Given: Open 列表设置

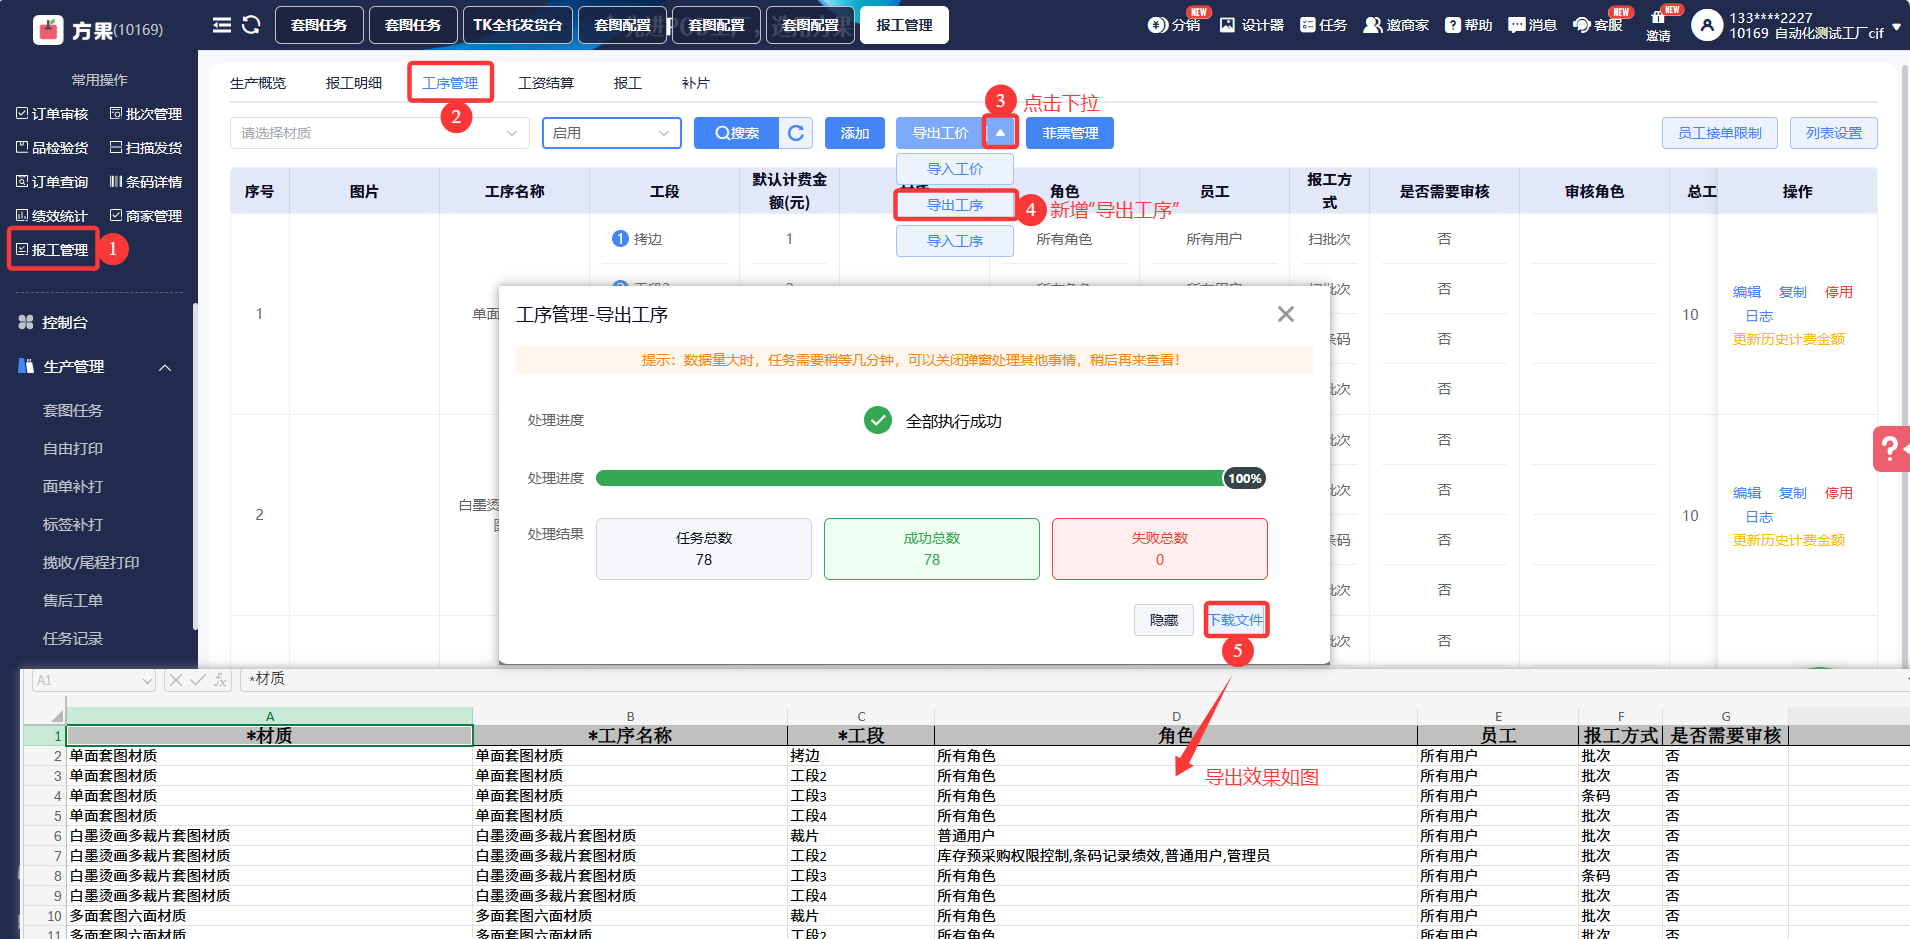Looking at the screenshot, I should [1834, 133].
